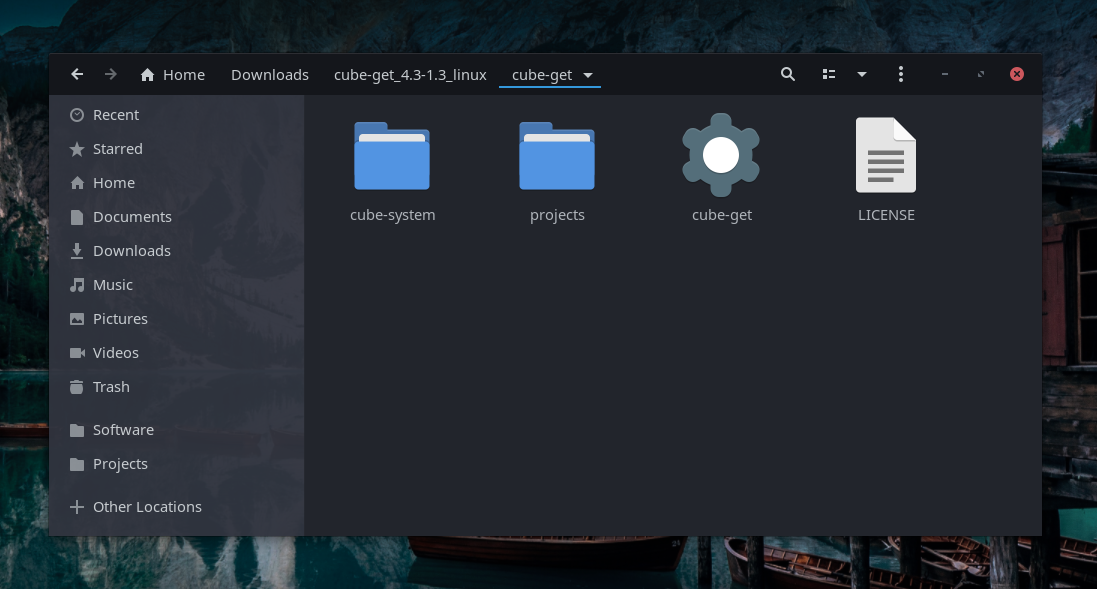This screenshot has width=1097, height=589.
Task: Expand the view options dropdown arrow
Action: [x=861, y=75]
